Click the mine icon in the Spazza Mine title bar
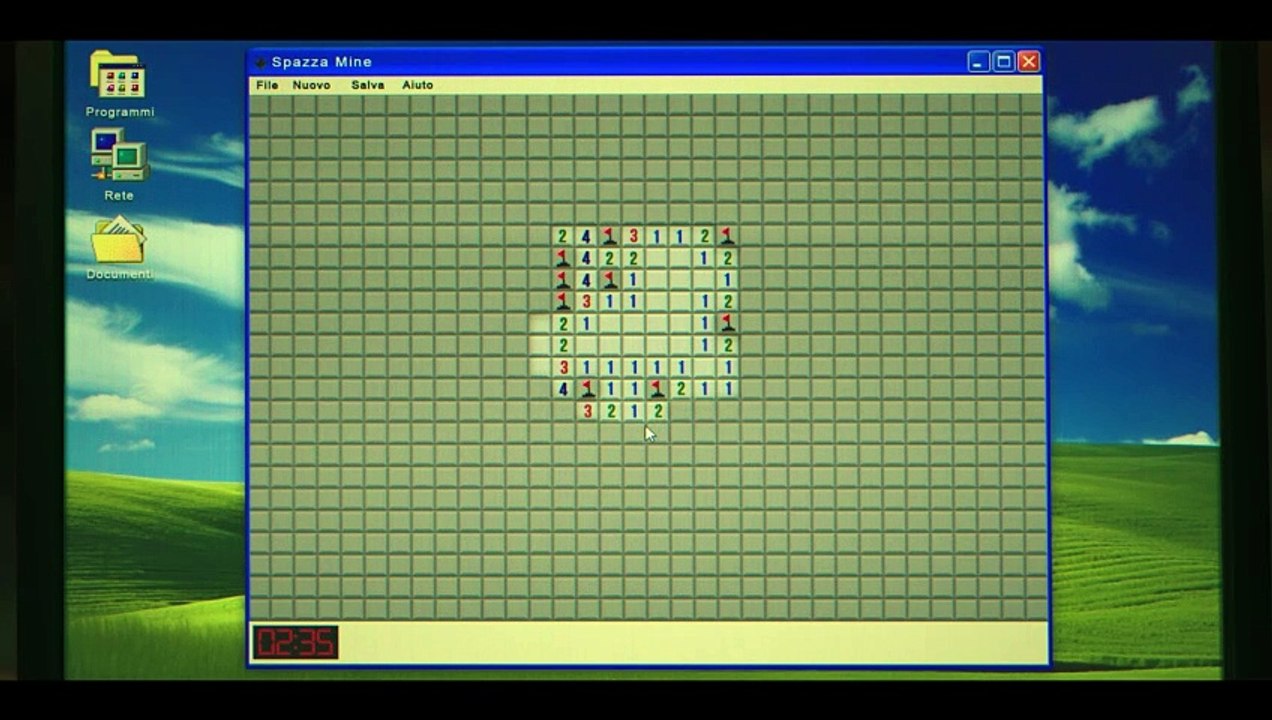Screen dimensions: 1272x720 click(260, 62)
